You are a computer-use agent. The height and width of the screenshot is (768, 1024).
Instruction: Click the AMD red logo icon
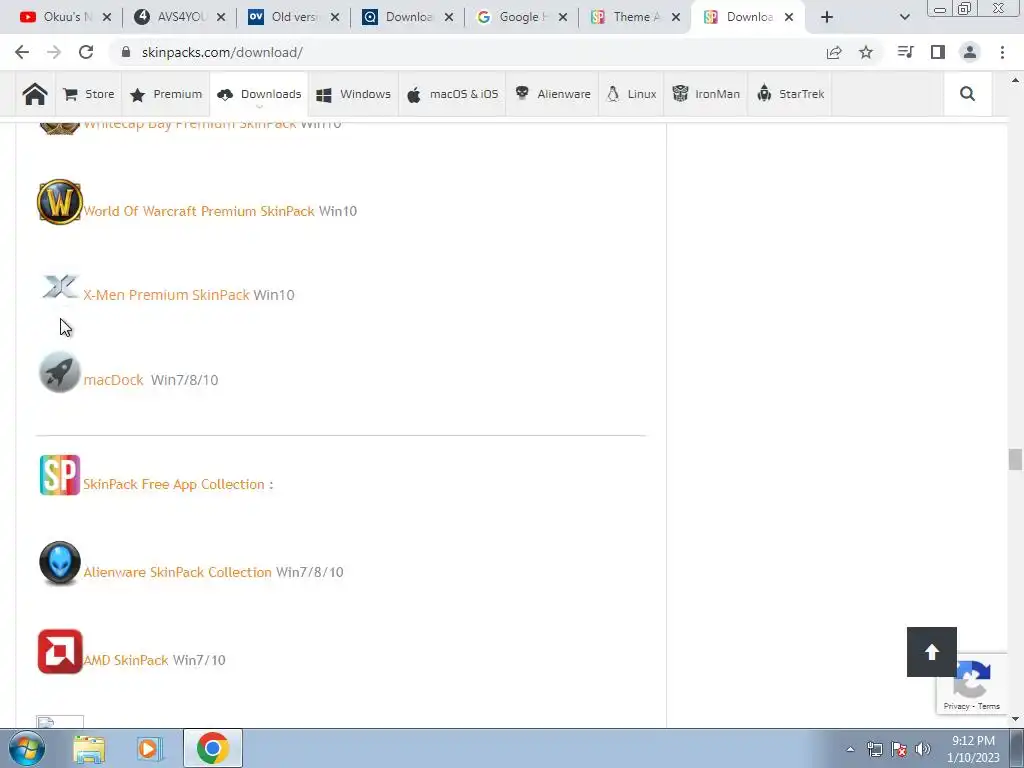(60, 651)
